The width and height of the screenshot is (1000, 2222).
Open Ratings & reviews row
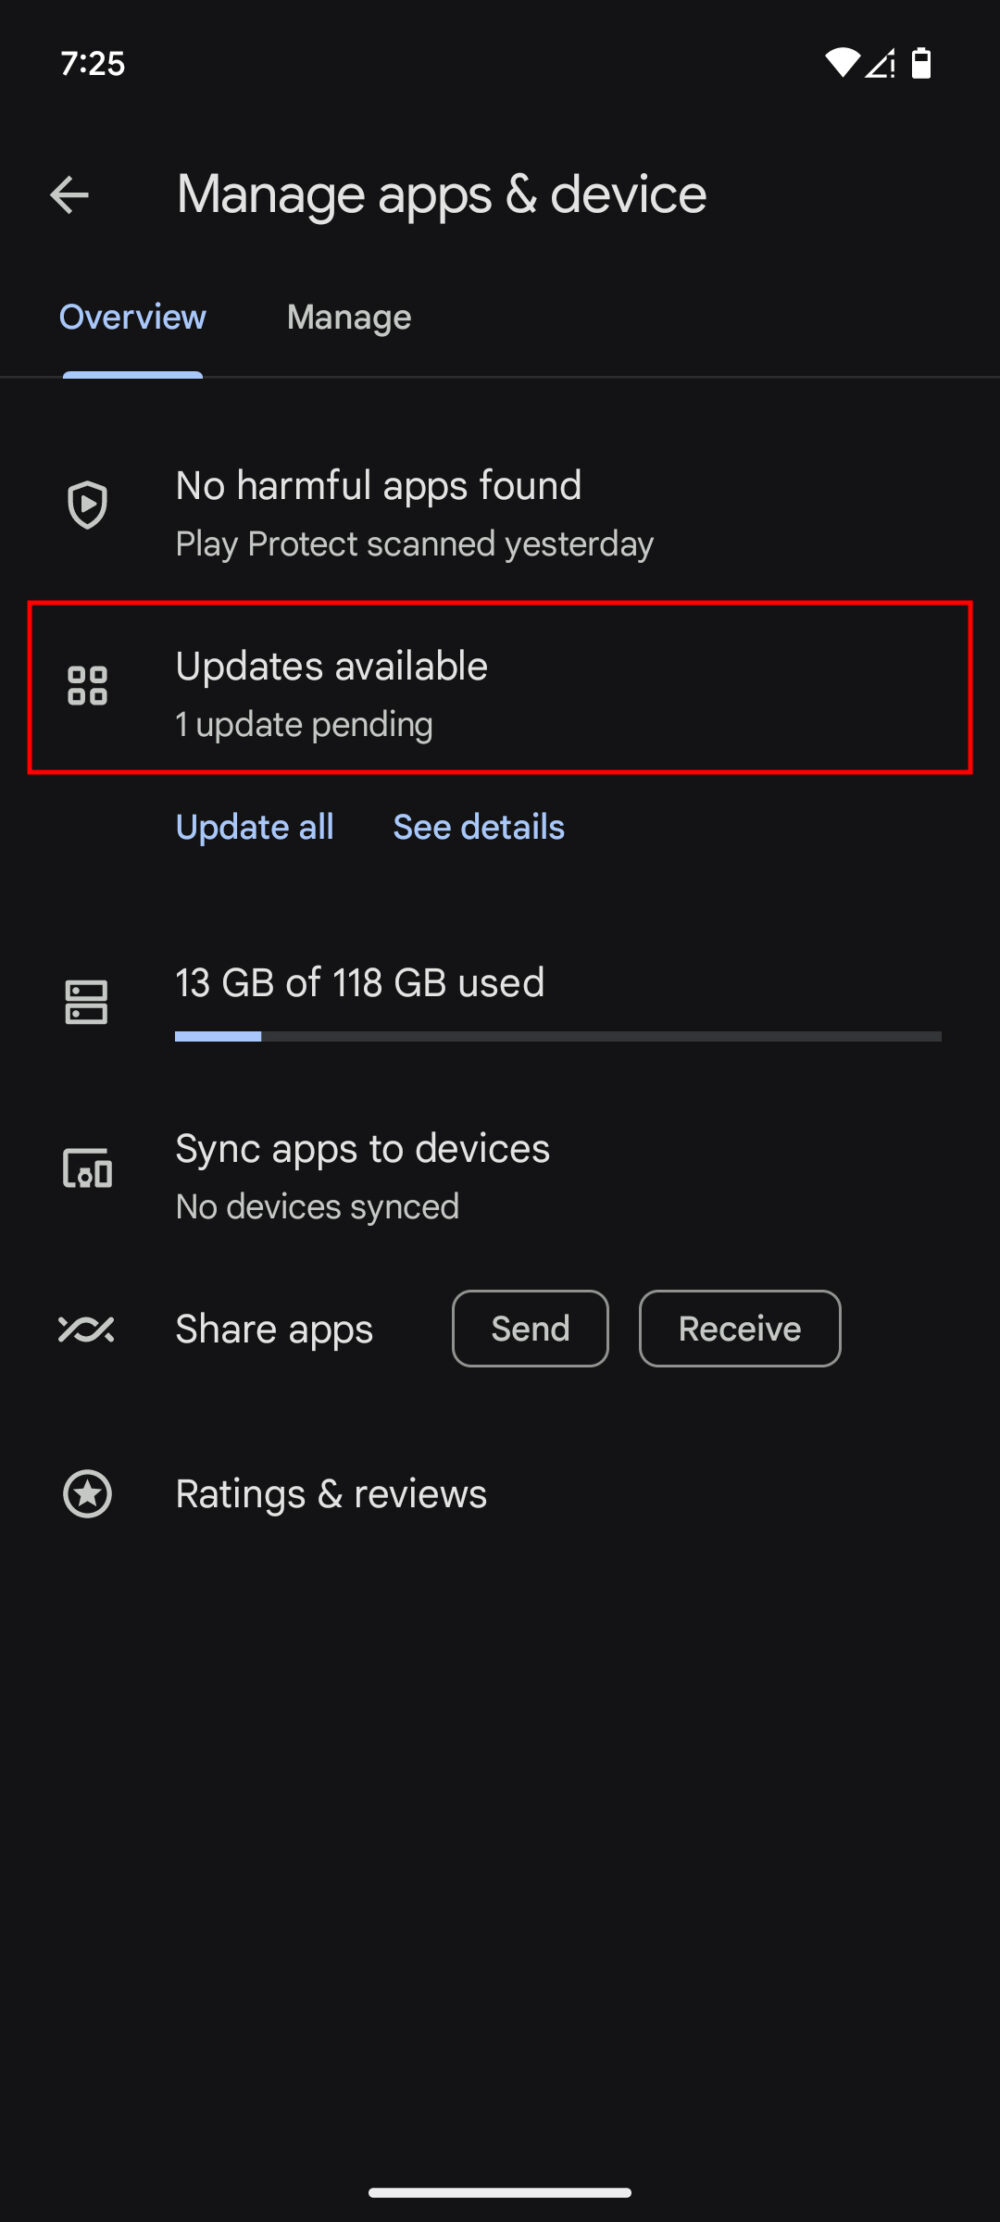pos(330,1494)
